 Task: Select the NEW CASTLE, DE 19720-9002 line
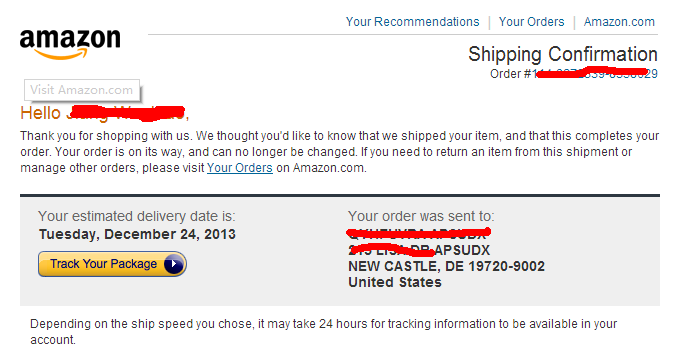point(446,266)
